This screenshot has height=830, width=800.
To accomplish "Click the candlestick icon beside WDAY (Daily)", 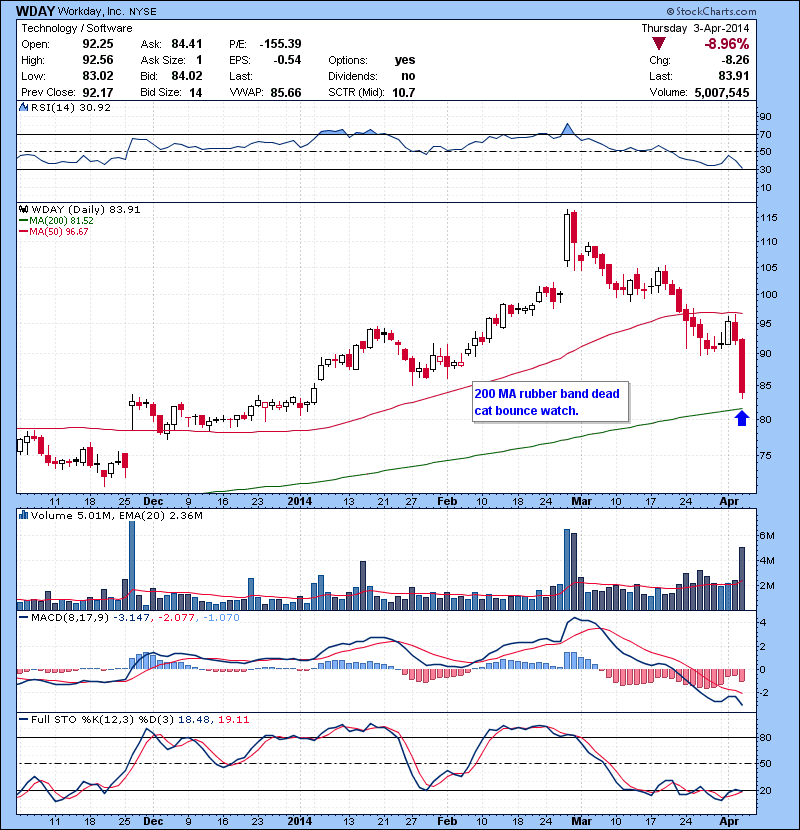I will point(23,210).
